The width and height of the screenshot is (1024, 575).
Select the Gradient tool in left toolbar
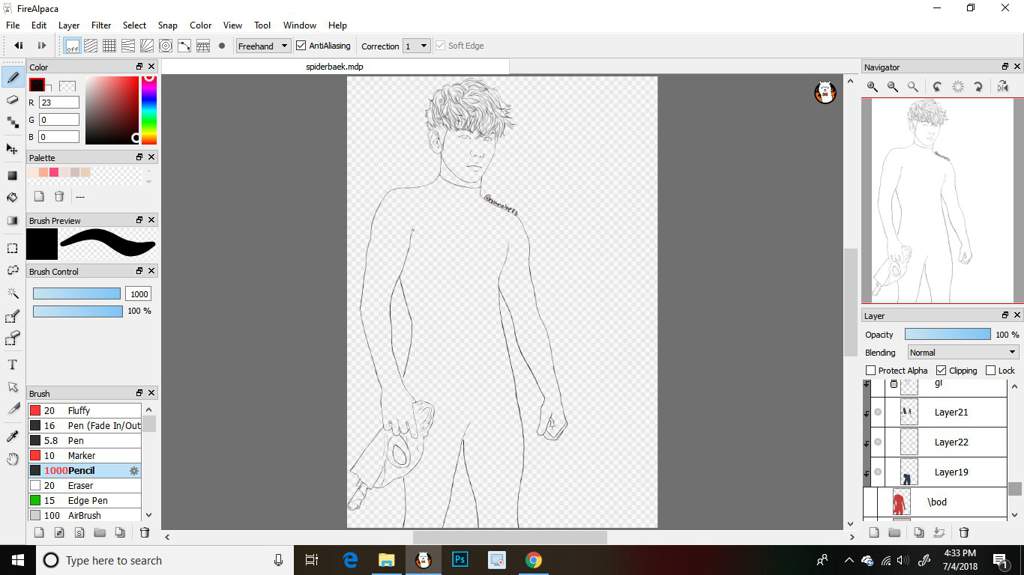click(12, 220)
